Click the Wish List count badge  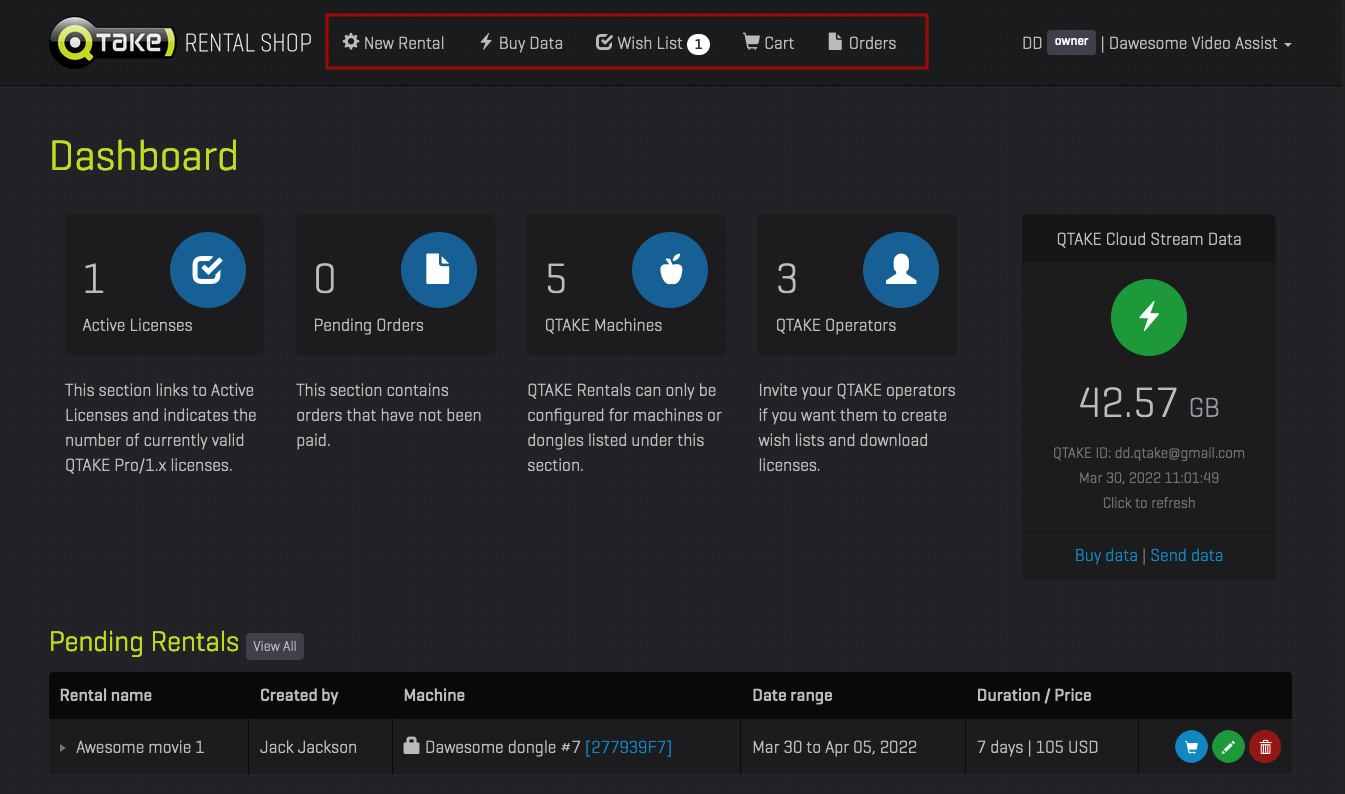click(x=698, y=44)
